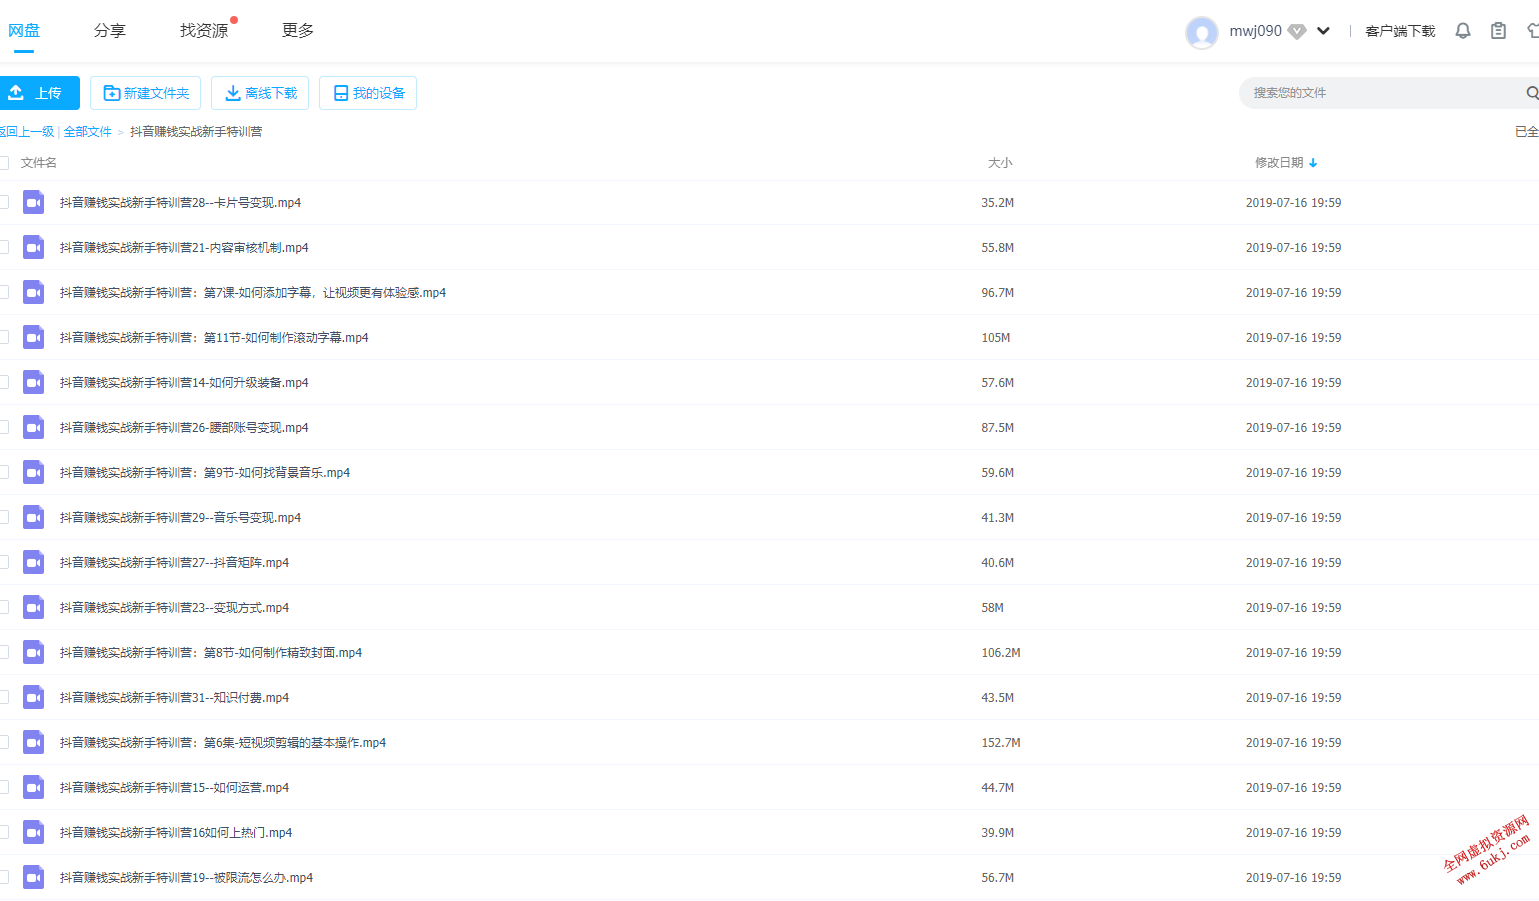Sort by the 文件名 column header
The height and width of the screenshot is (901, 1539).
click(x=39, y=163)
